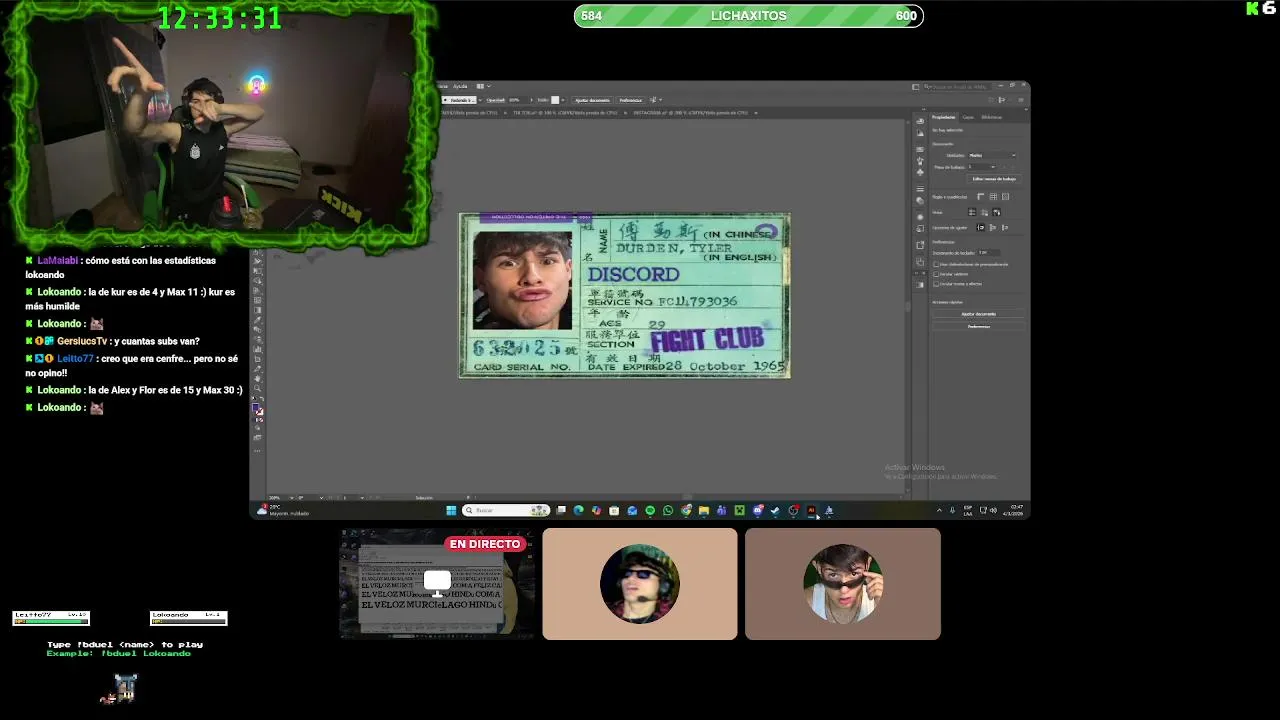Screen dimensions: 1280x720
Task: Switch to the Capas panel tab
Action: 968,117
